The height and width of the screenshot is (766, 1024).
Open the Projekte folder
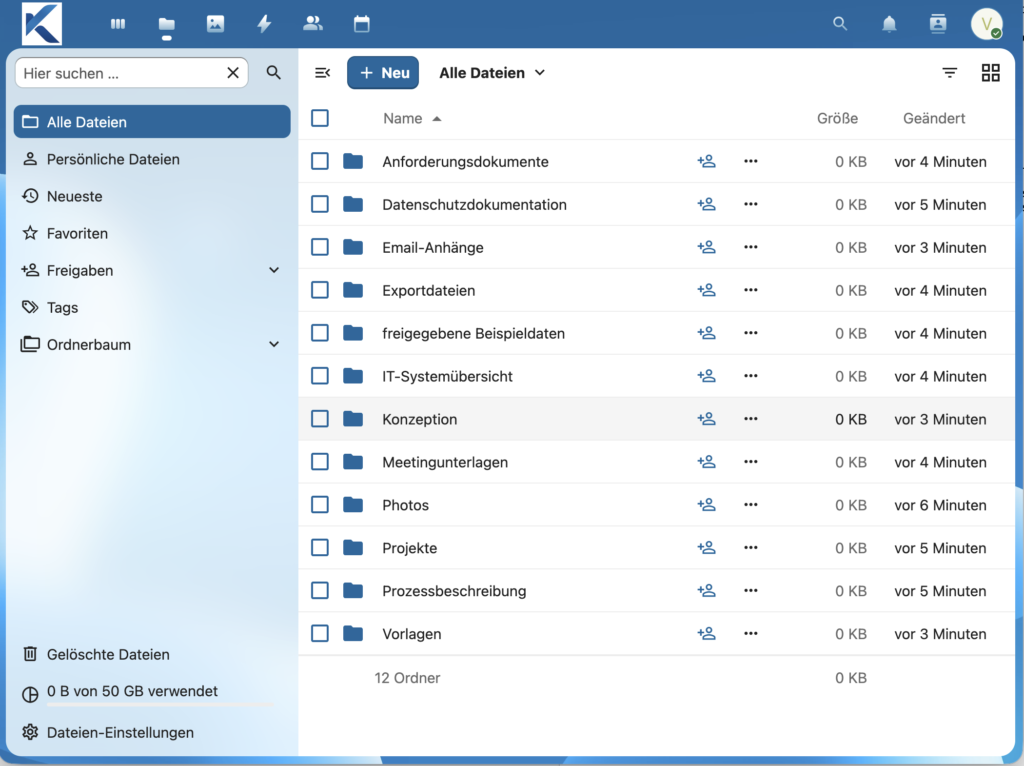coord(409,548)
